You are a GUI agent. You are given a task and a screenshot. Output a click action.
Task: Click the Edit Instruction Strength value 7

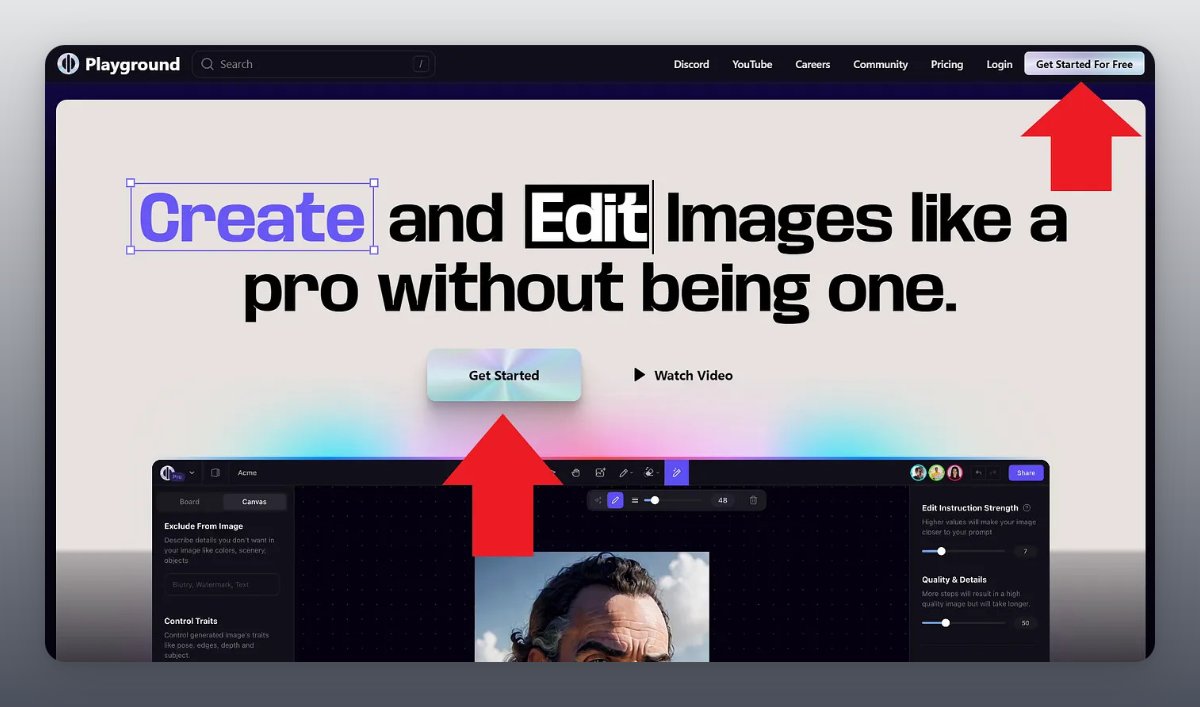(x=1025, y=551)
